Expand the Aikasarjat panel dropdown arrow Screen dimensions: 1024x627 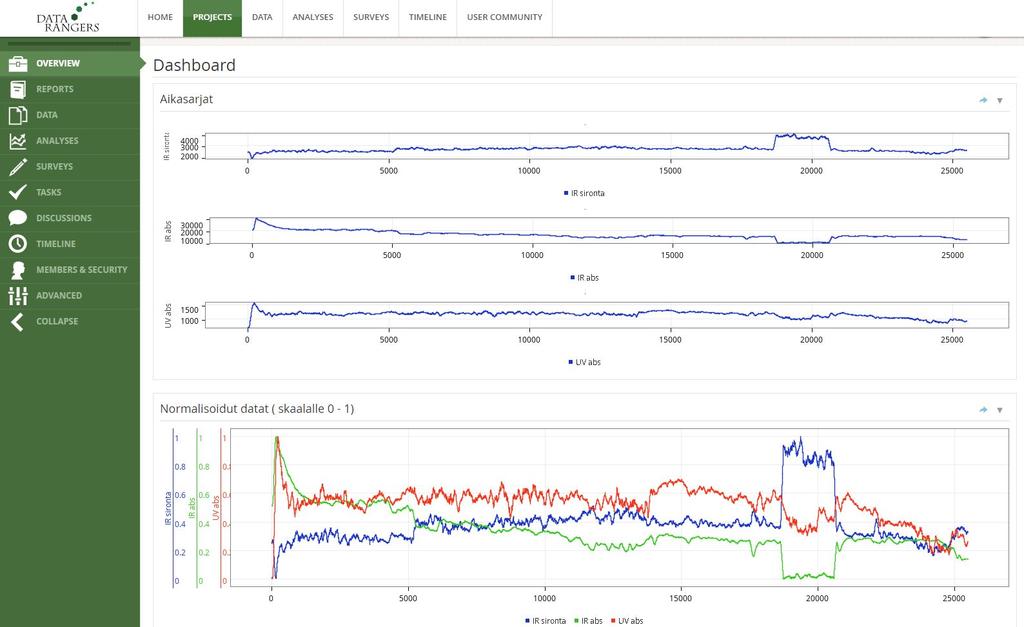pyautogui.click(x=1000, y=101)
